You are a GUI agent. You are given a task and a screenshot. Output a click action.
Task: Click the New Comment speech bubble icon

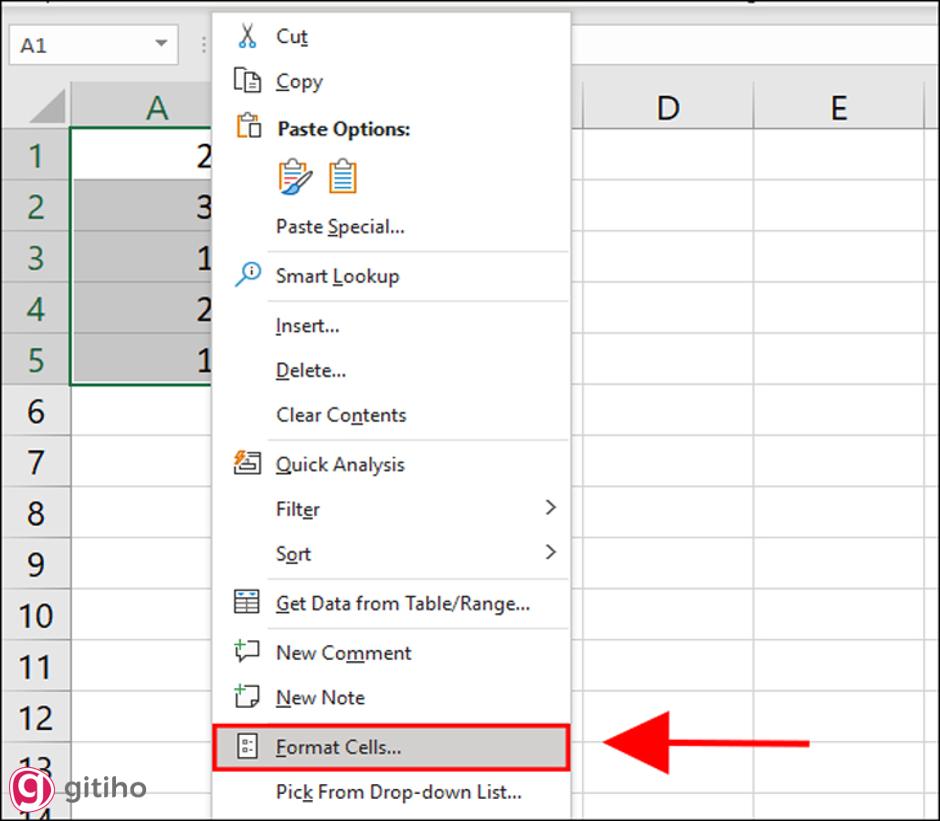(247, 652)
